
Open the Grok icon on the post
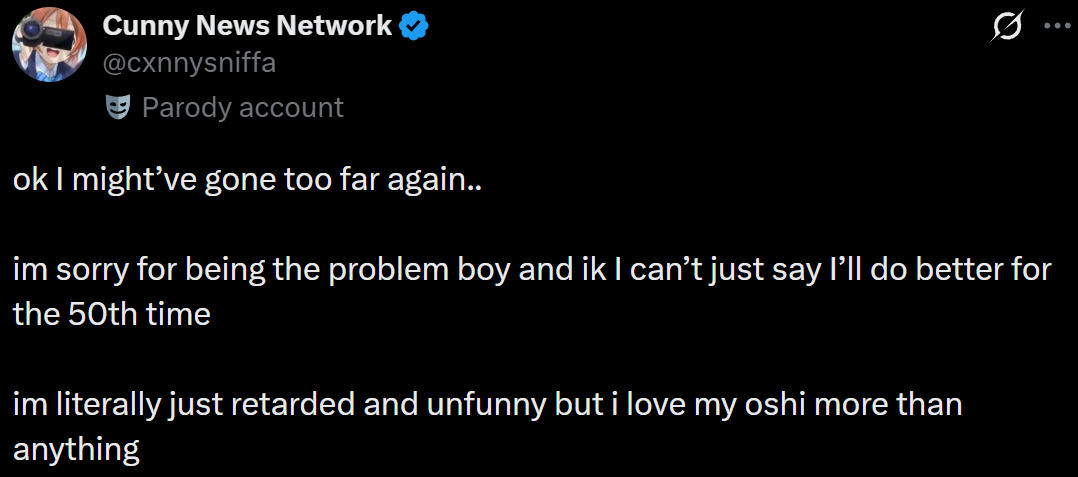(1006, 28)
